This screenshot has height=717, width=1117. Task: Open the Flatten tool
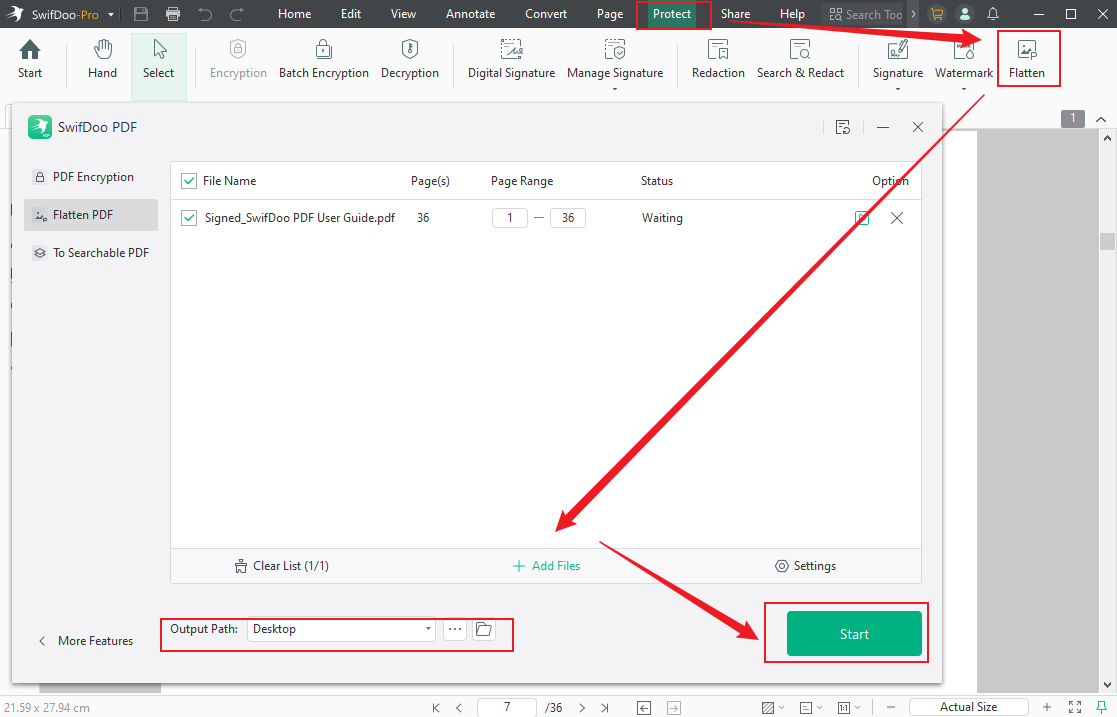pos(1028,58)
